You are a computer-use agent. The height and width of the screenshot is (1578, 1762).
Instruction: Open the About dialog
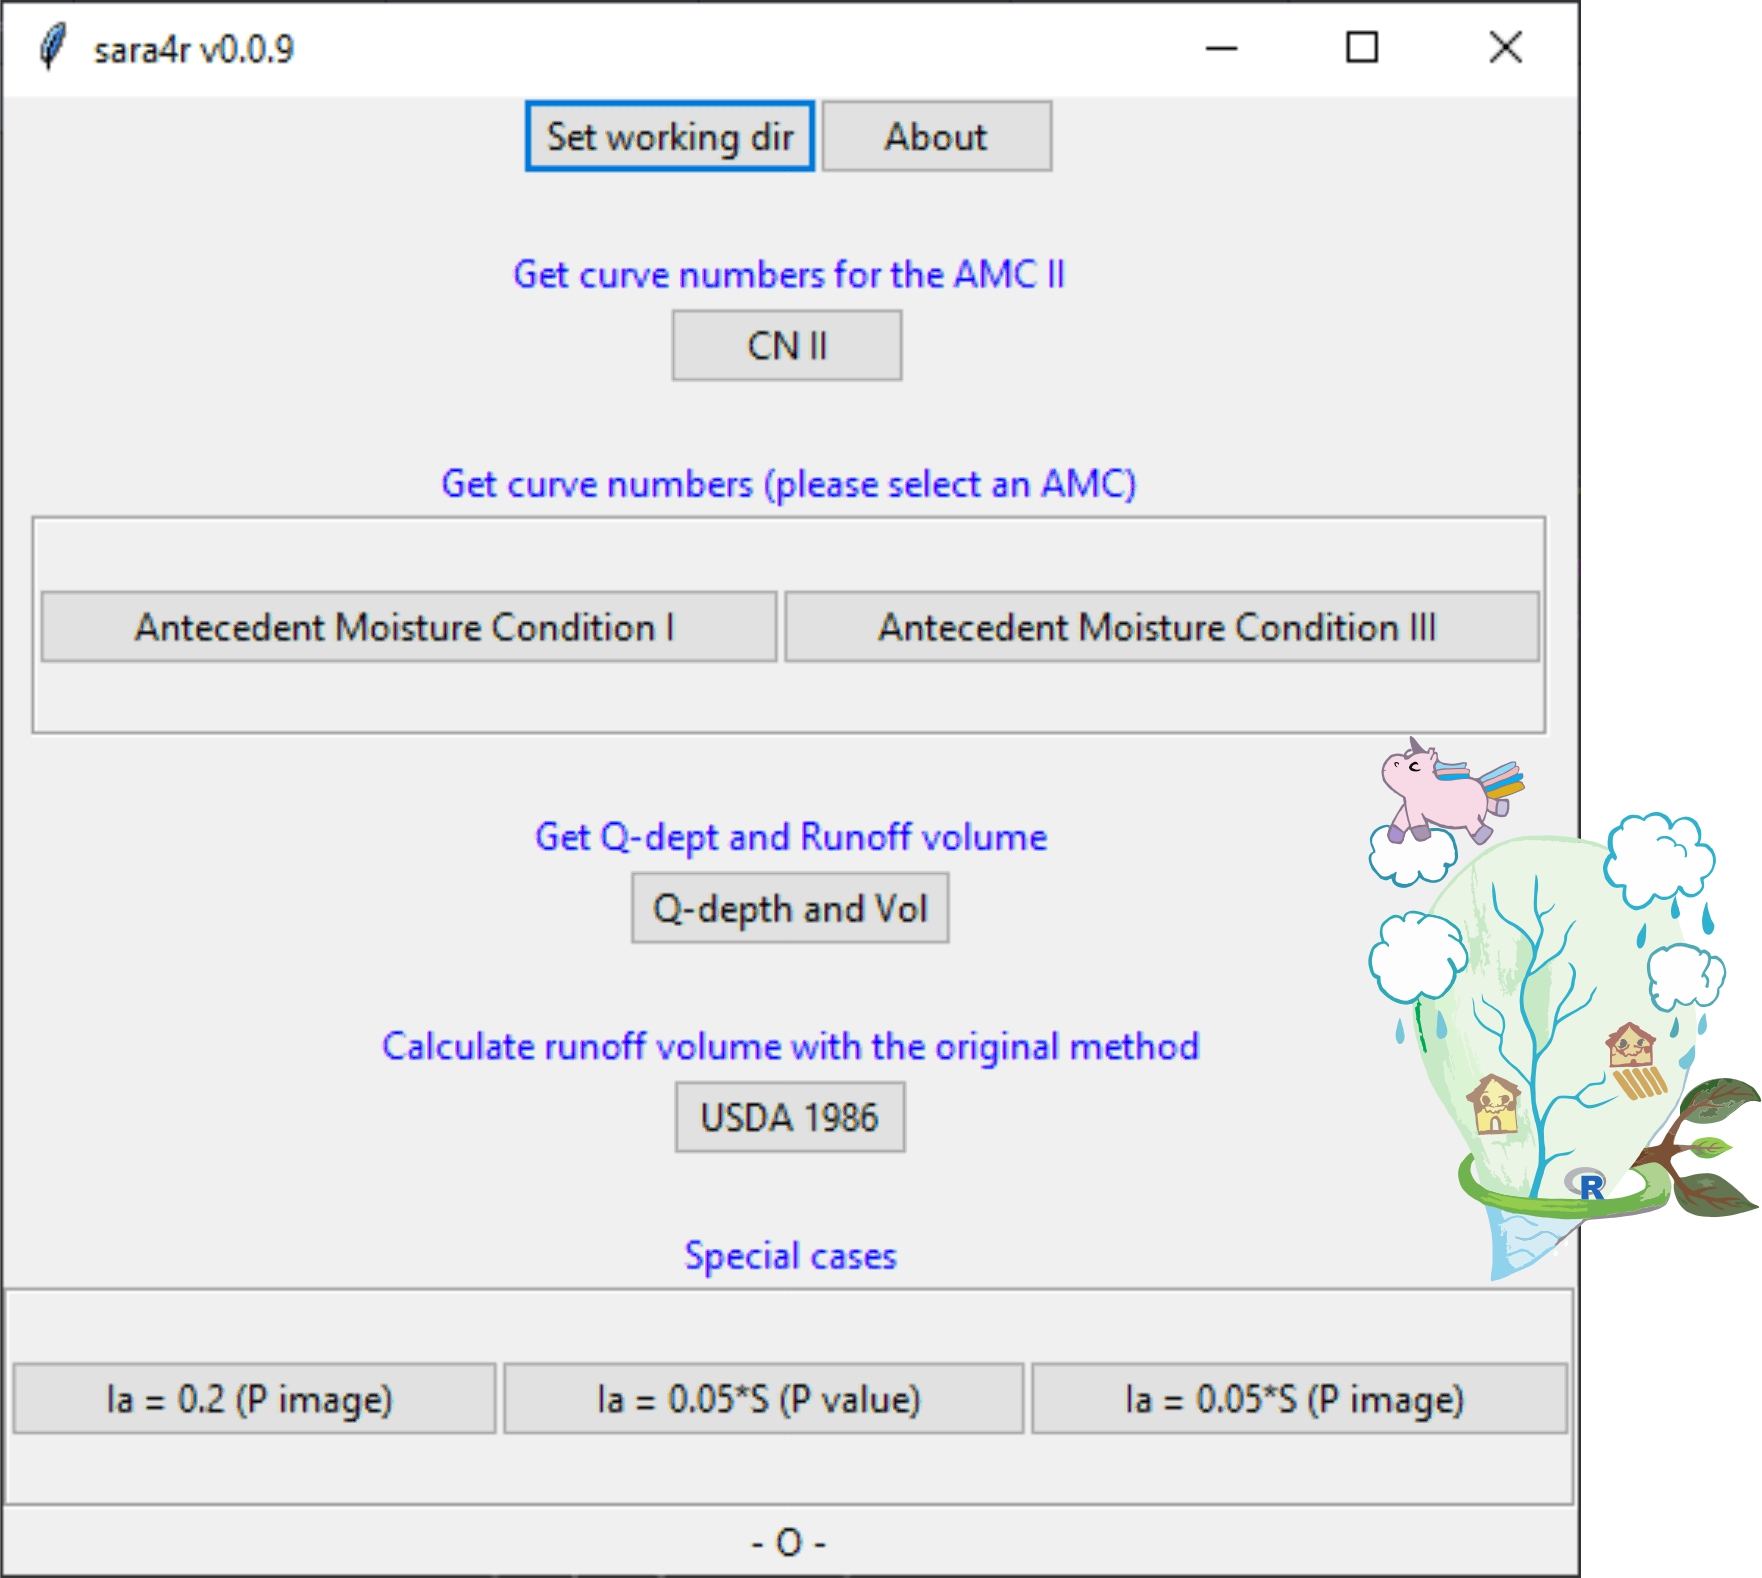[936, 137]
